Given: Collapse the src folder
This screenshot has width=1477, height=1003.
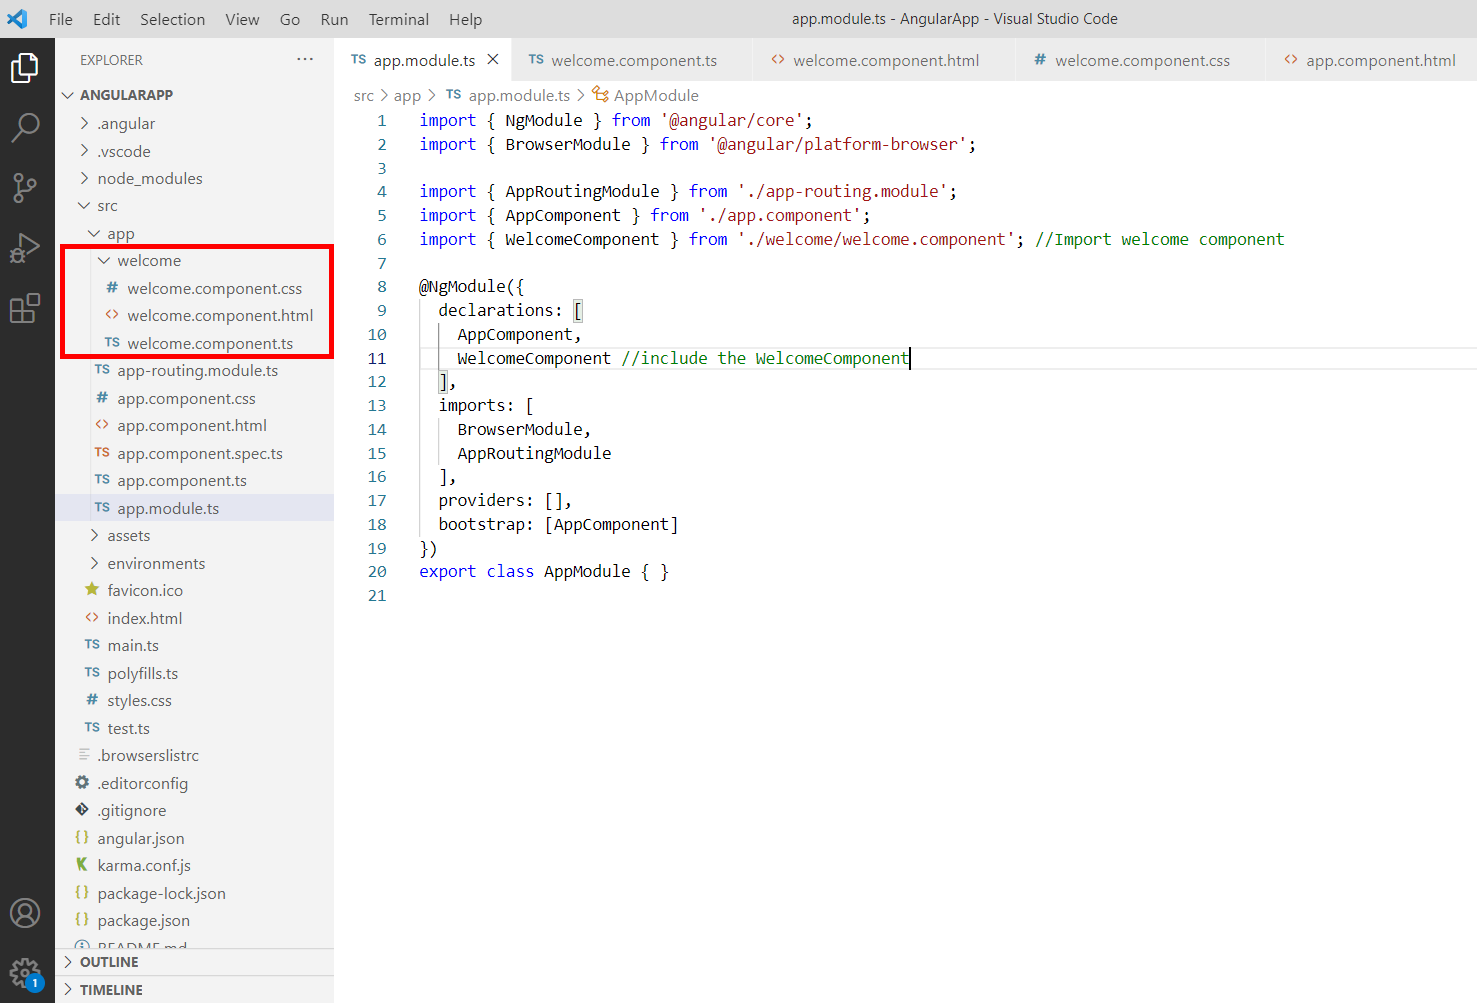Looking at the screenshot, I should [x=84, y=206].
